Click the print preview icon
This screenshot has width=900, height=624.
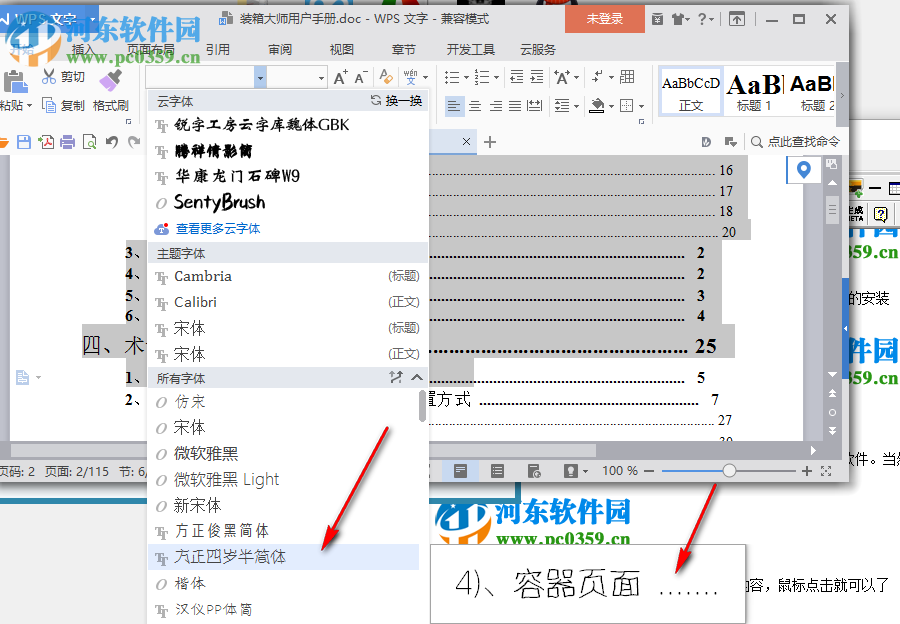[90, 142]
